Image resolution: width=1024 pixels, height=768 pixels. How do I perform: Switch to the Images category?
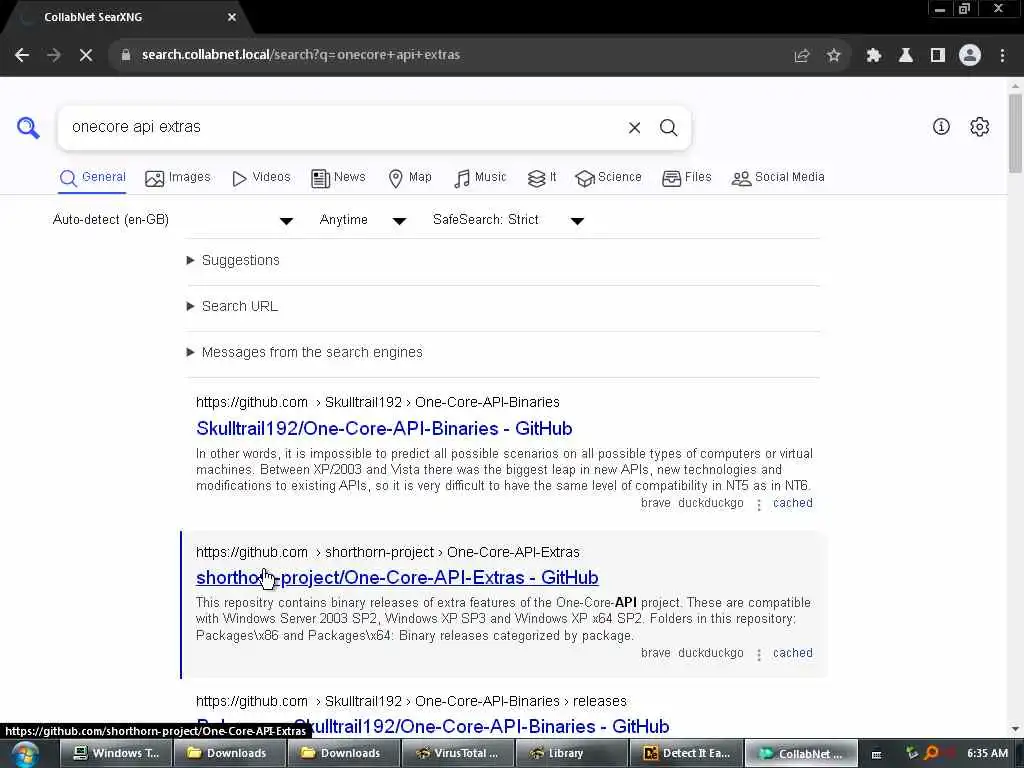(x=178, y=178)
